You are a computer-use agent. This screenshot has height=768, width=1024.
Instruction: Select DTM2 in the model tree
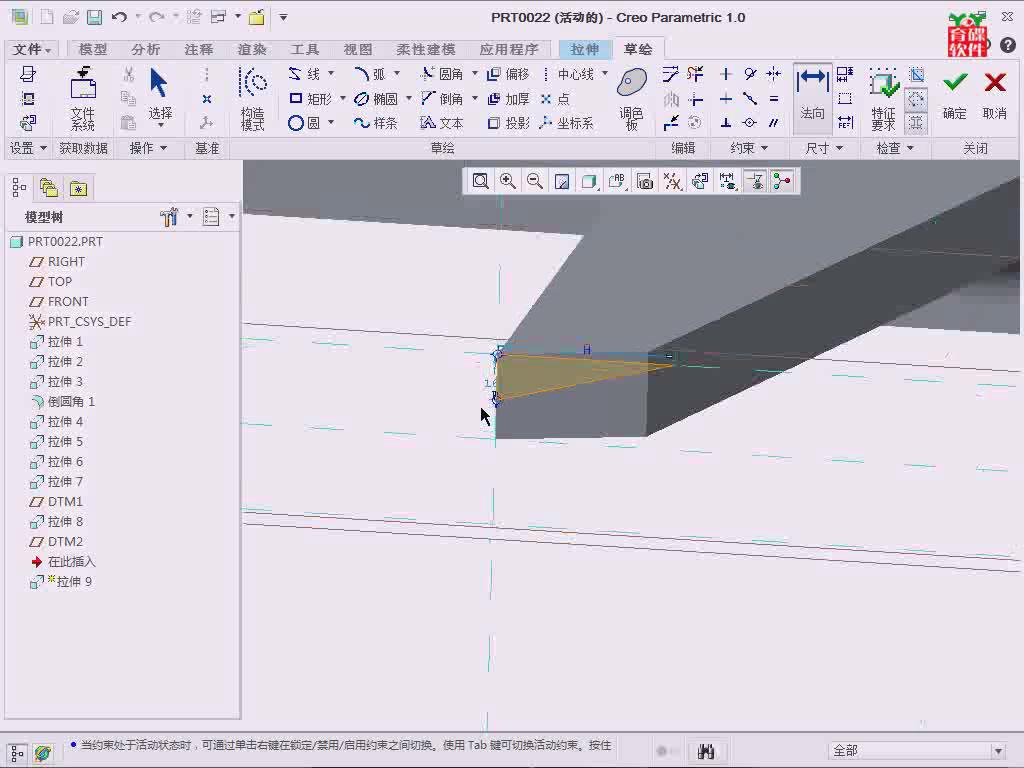[56, 541]
